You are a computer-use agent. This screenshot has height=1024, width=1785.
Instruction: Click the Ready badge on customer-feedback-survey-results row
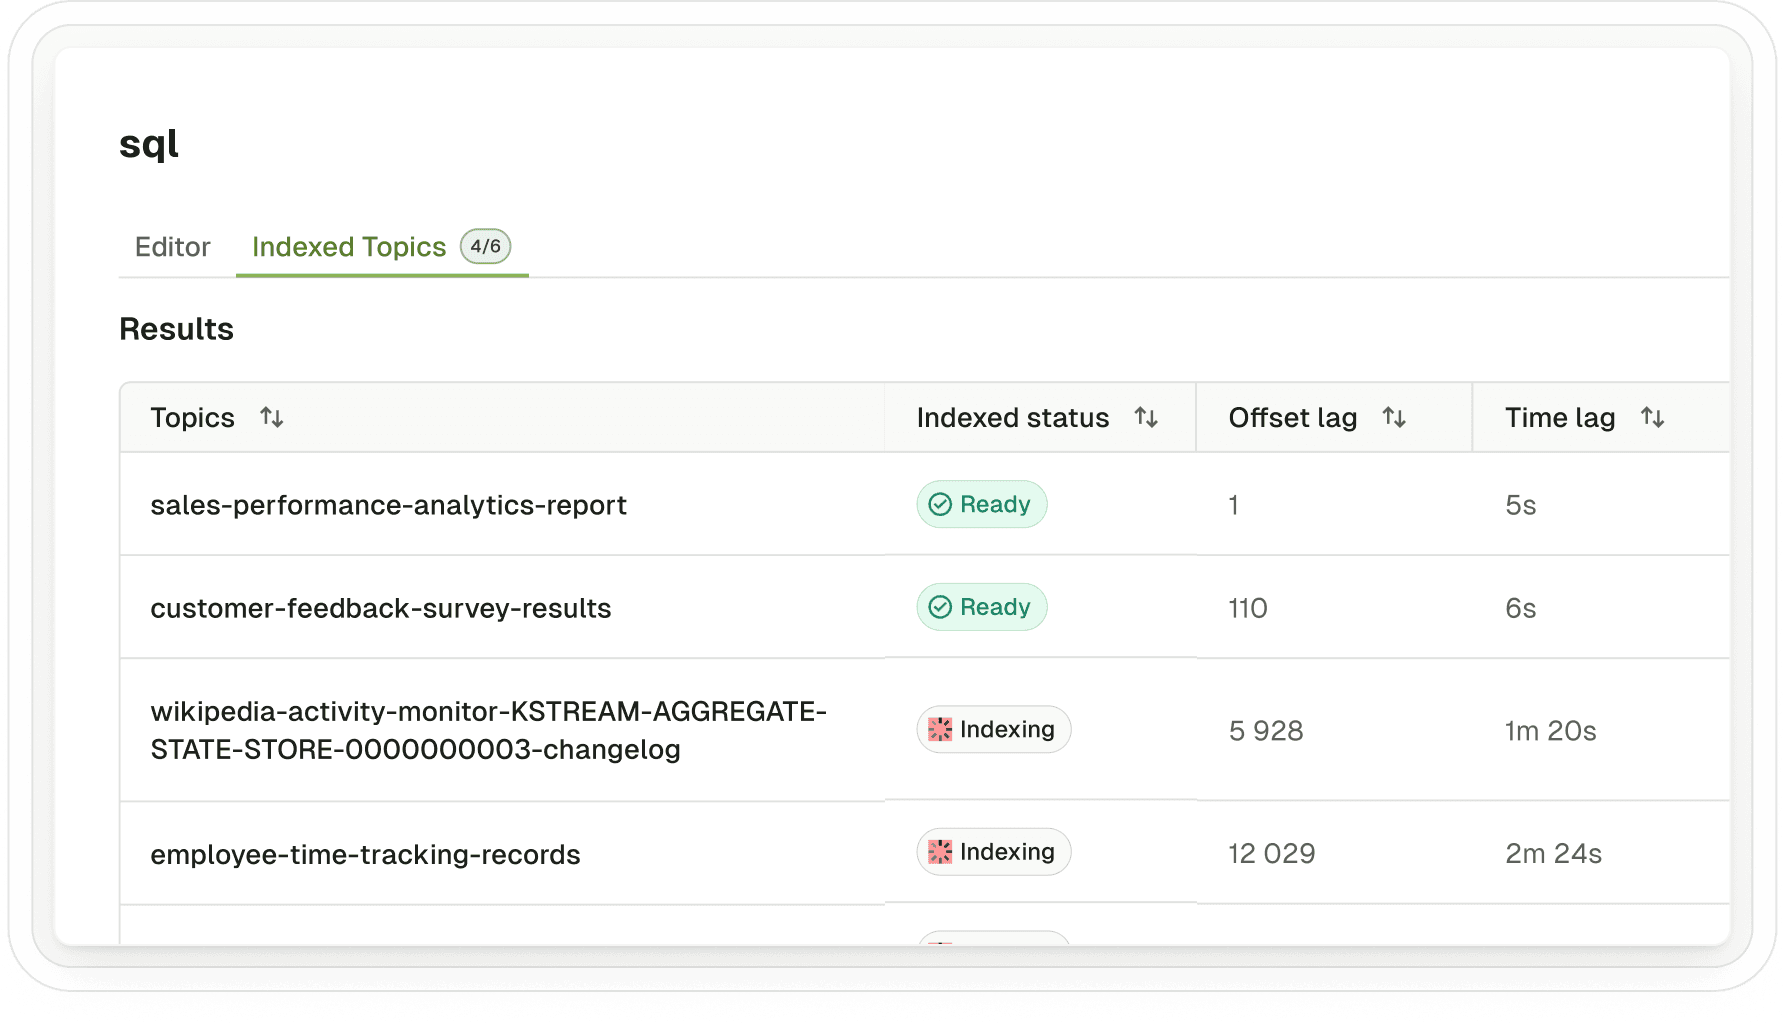click(981, 606)
